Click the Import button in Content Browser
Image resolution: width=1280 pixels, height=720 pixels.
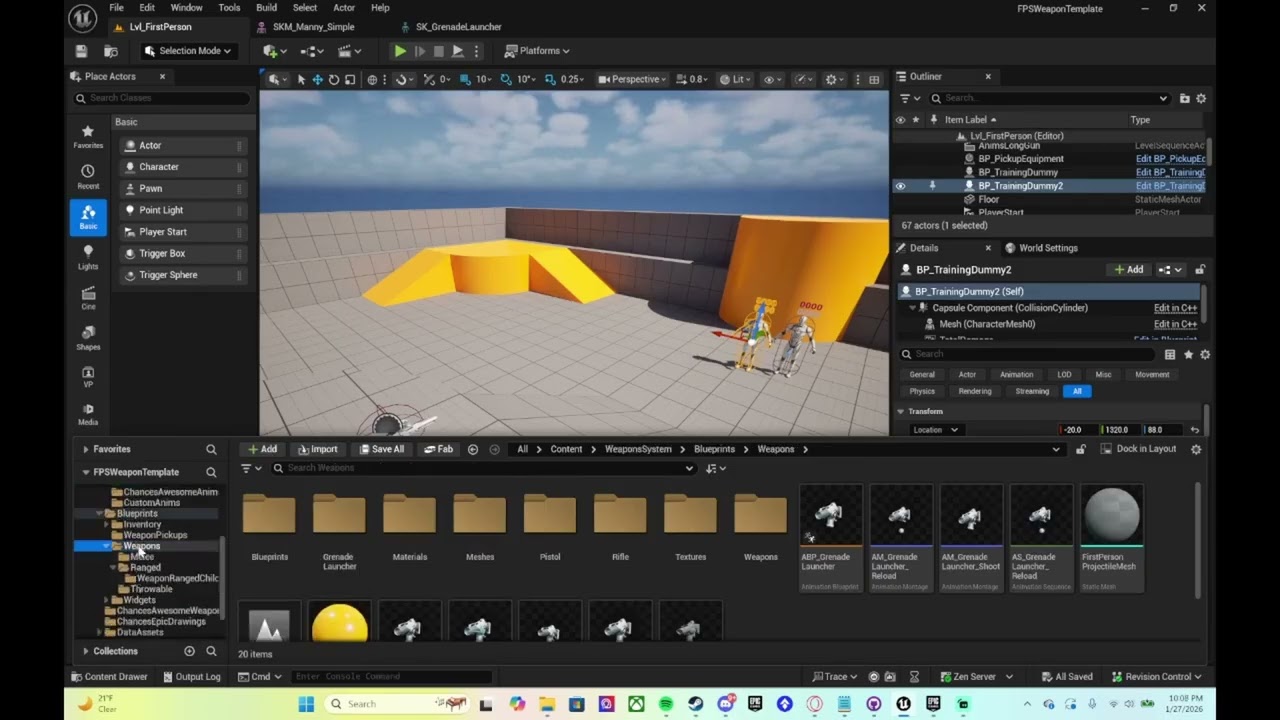[318, 450]
